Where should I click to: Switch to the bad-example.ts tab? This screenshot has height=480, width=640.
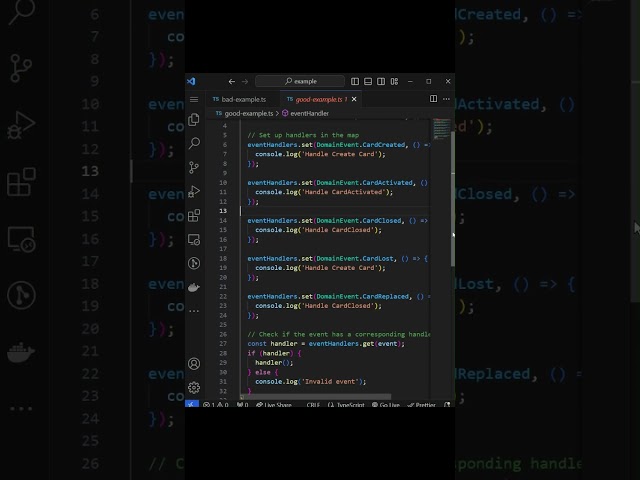point(239,100)
